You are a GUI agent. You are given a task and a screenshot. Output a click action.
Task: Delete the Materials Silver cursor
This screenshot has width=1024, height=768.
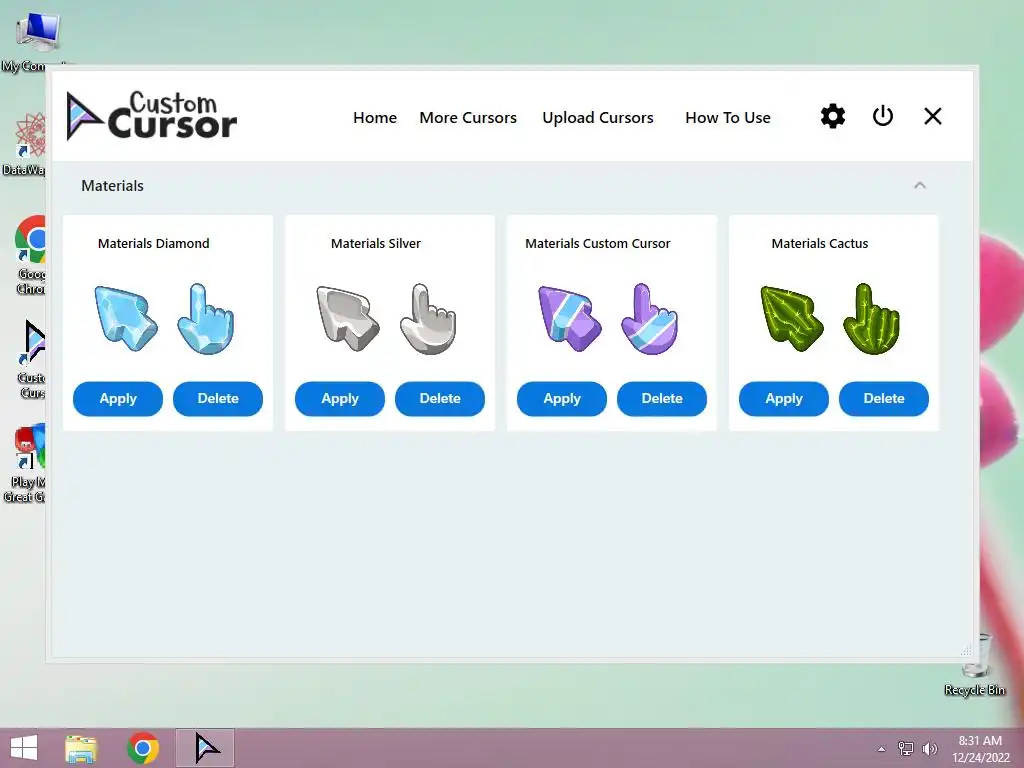tap(440, 398)
